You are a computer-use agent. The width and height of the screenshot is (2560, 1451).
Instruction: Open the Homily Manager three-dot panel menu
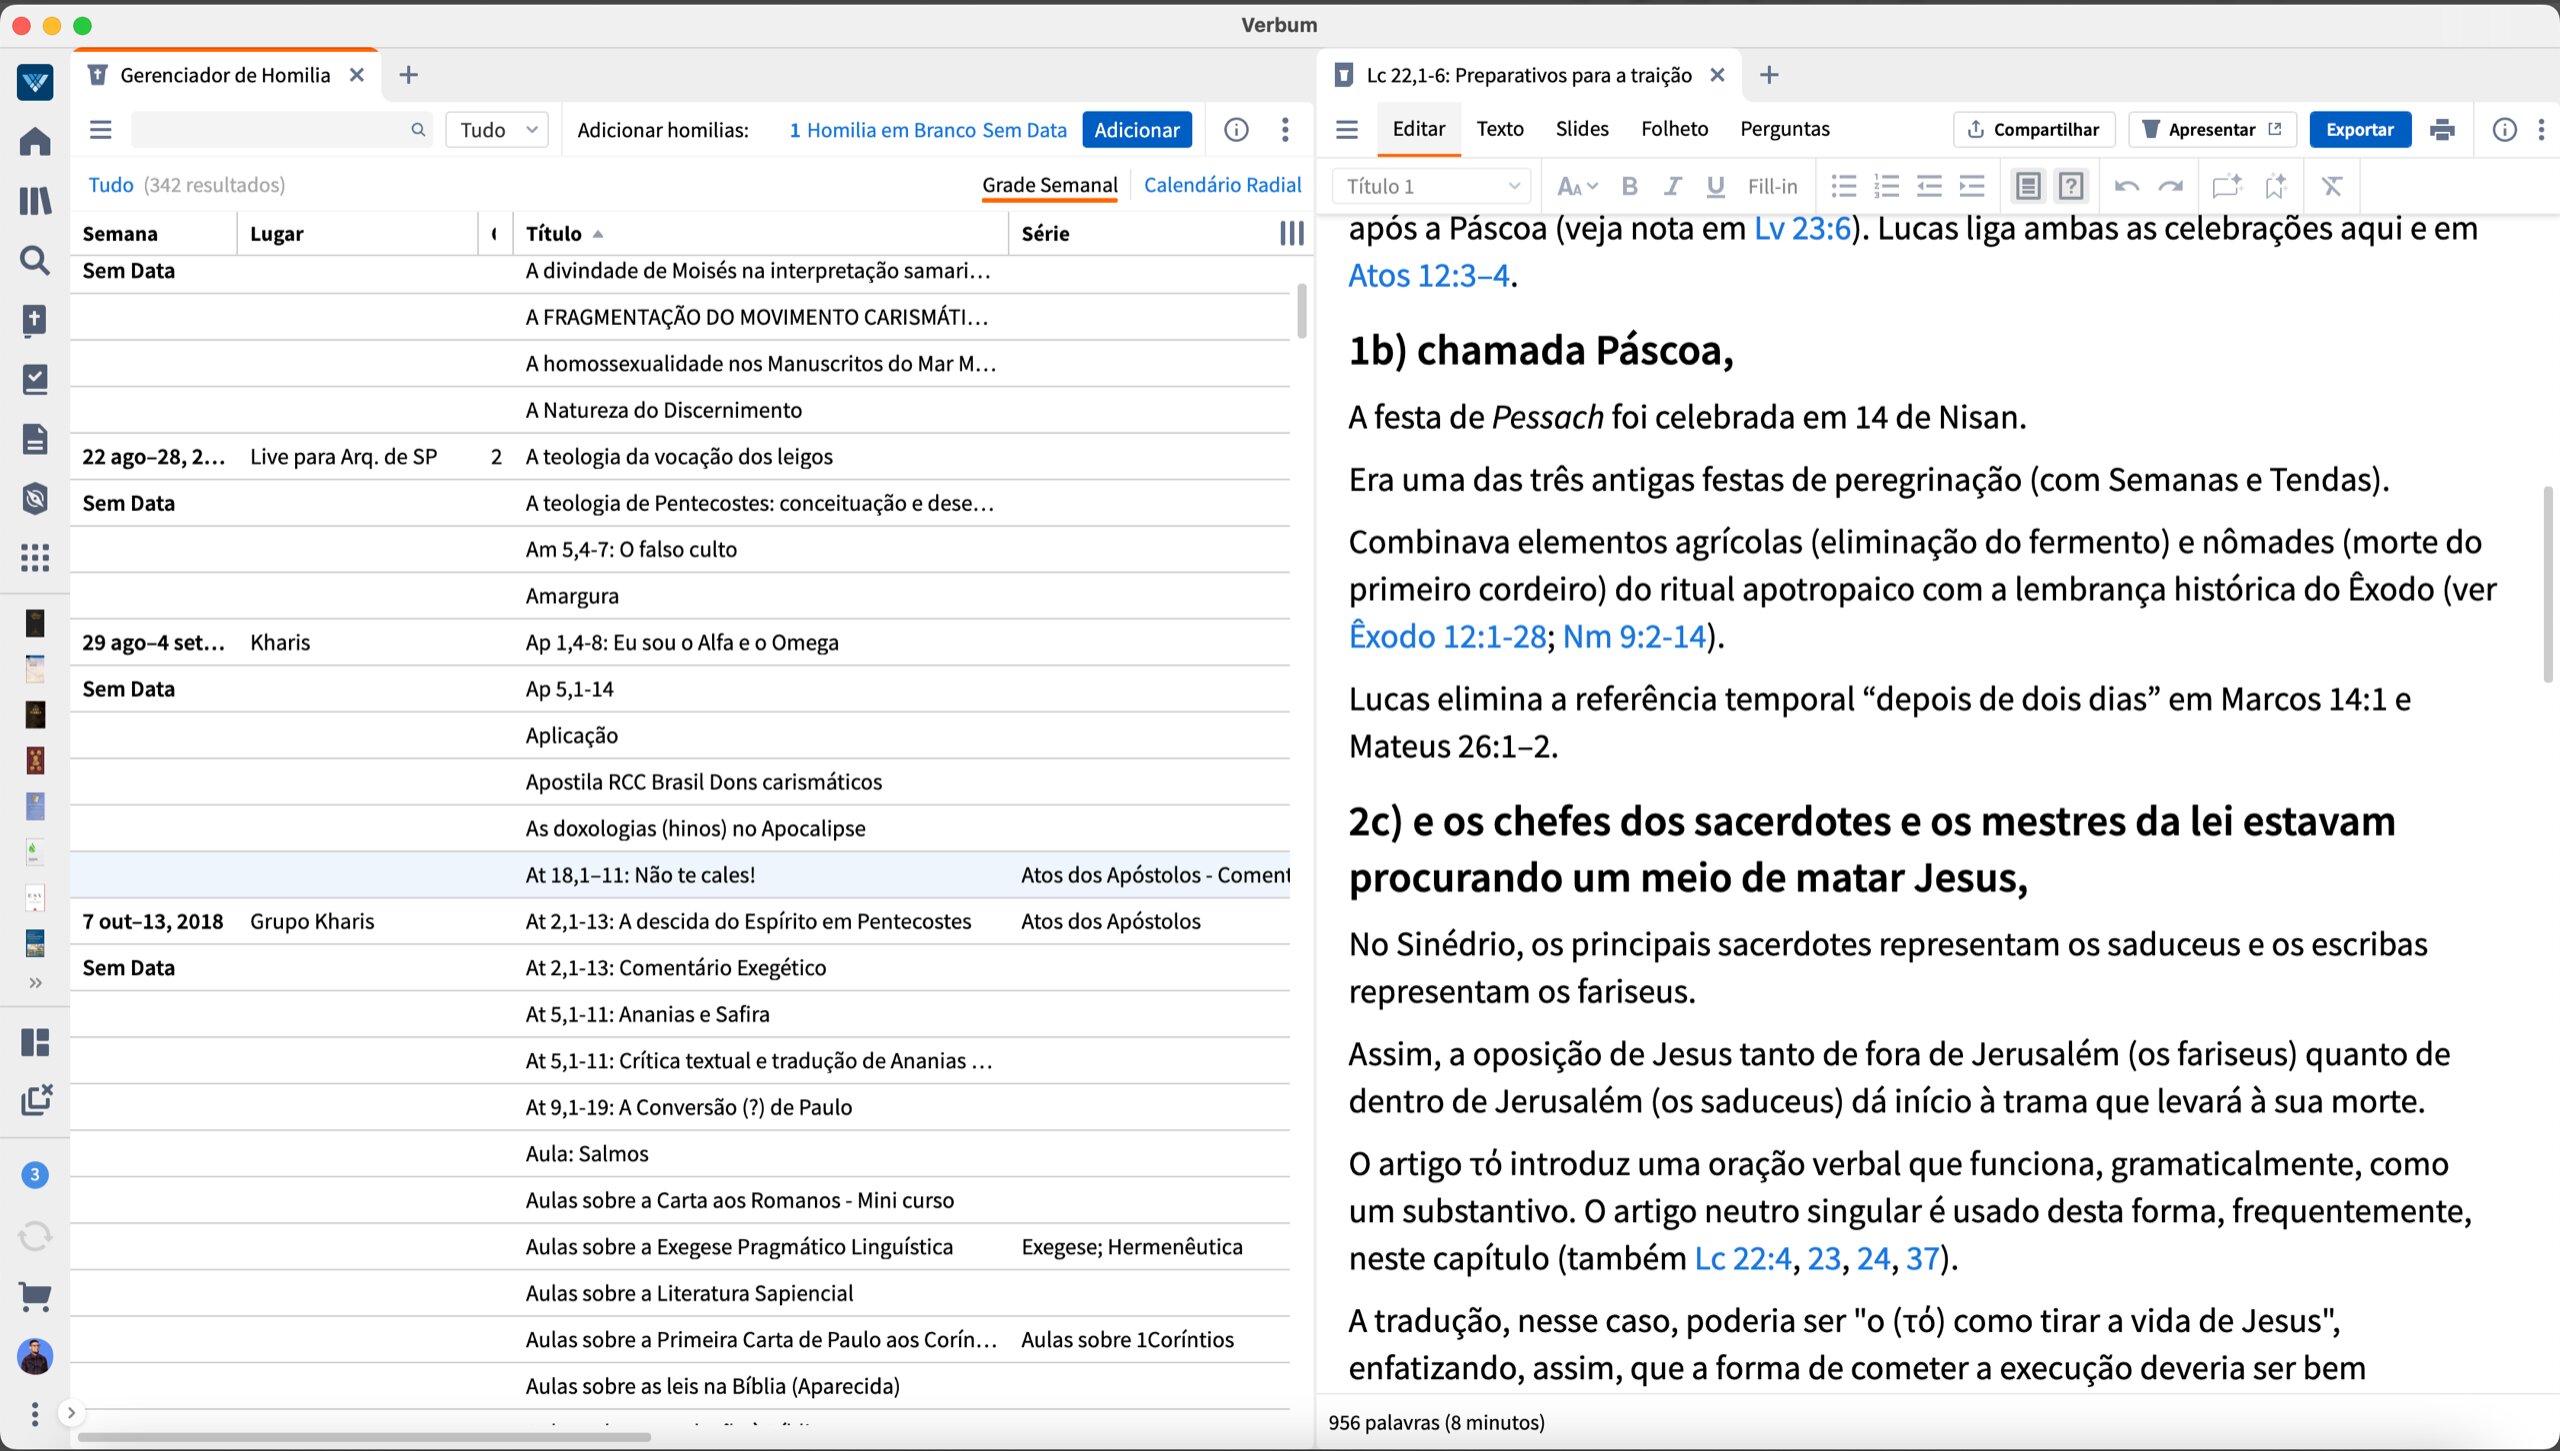[x=1285, y=130]
